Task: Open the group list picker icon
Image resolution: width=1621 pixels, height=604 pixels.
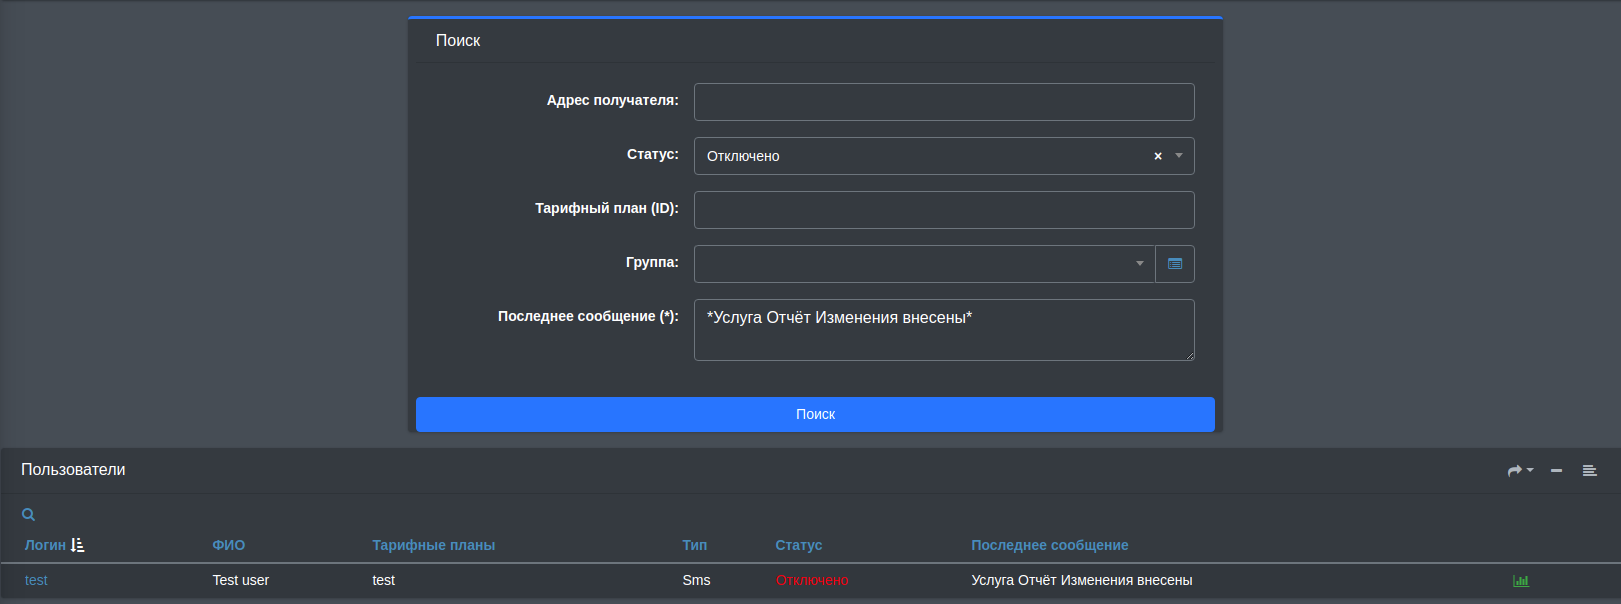Action: tap(1175, 264)
